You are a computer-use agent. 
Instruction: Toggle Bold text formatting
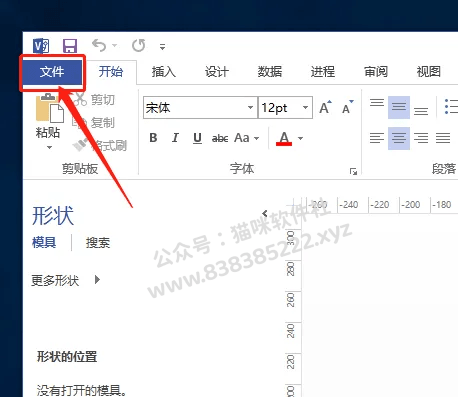(x=153, y=138)
